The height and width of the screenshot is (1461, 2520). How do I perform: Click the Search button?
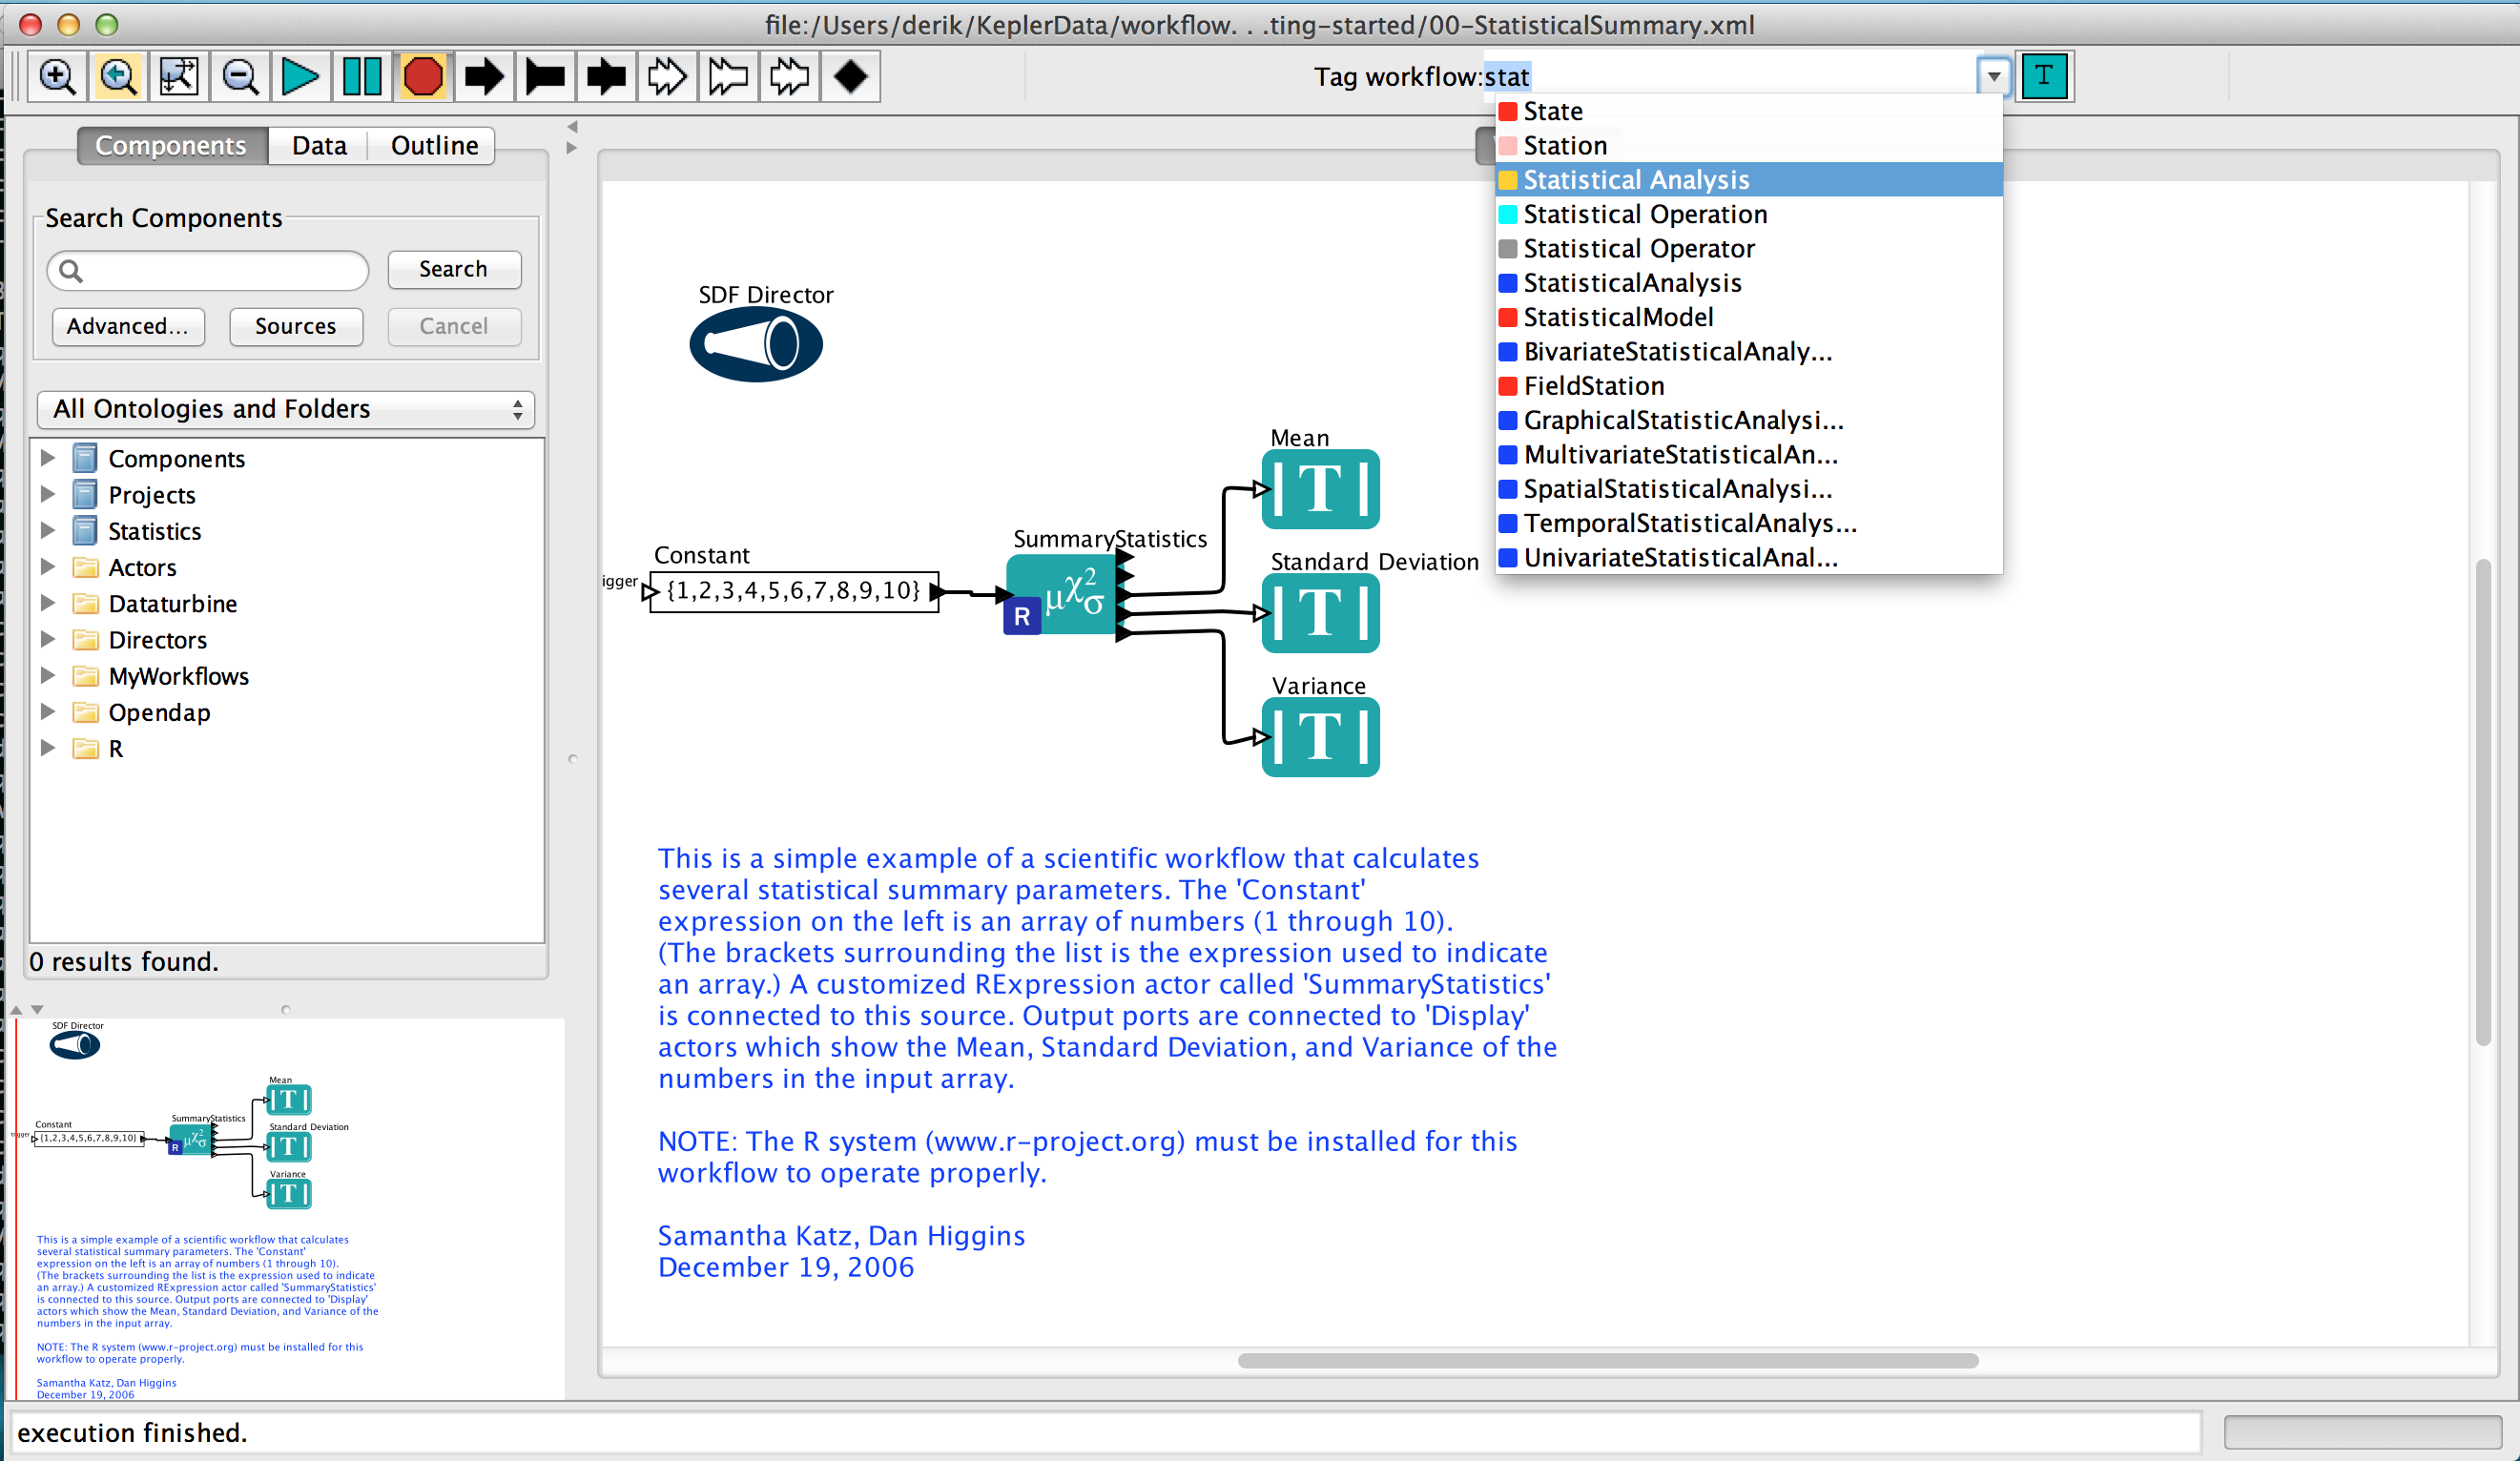point(454,270)
